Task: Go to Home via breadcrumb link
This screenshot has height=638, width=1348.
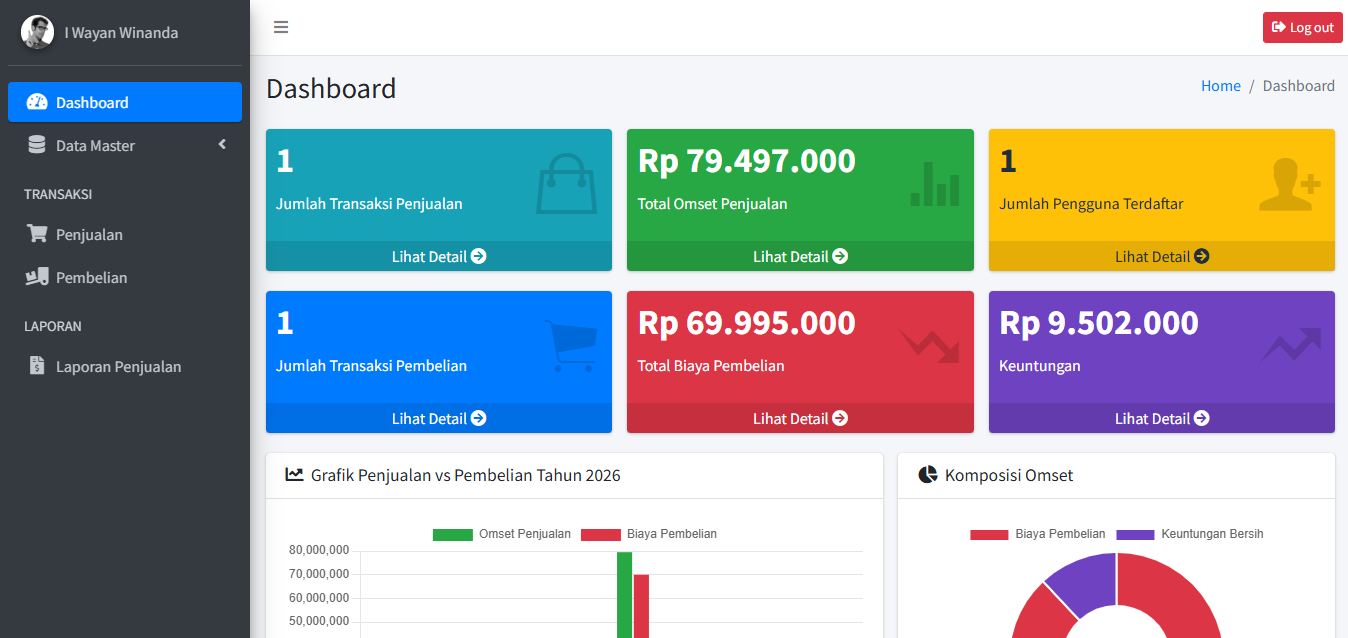Action: [x=1221, y=86]
